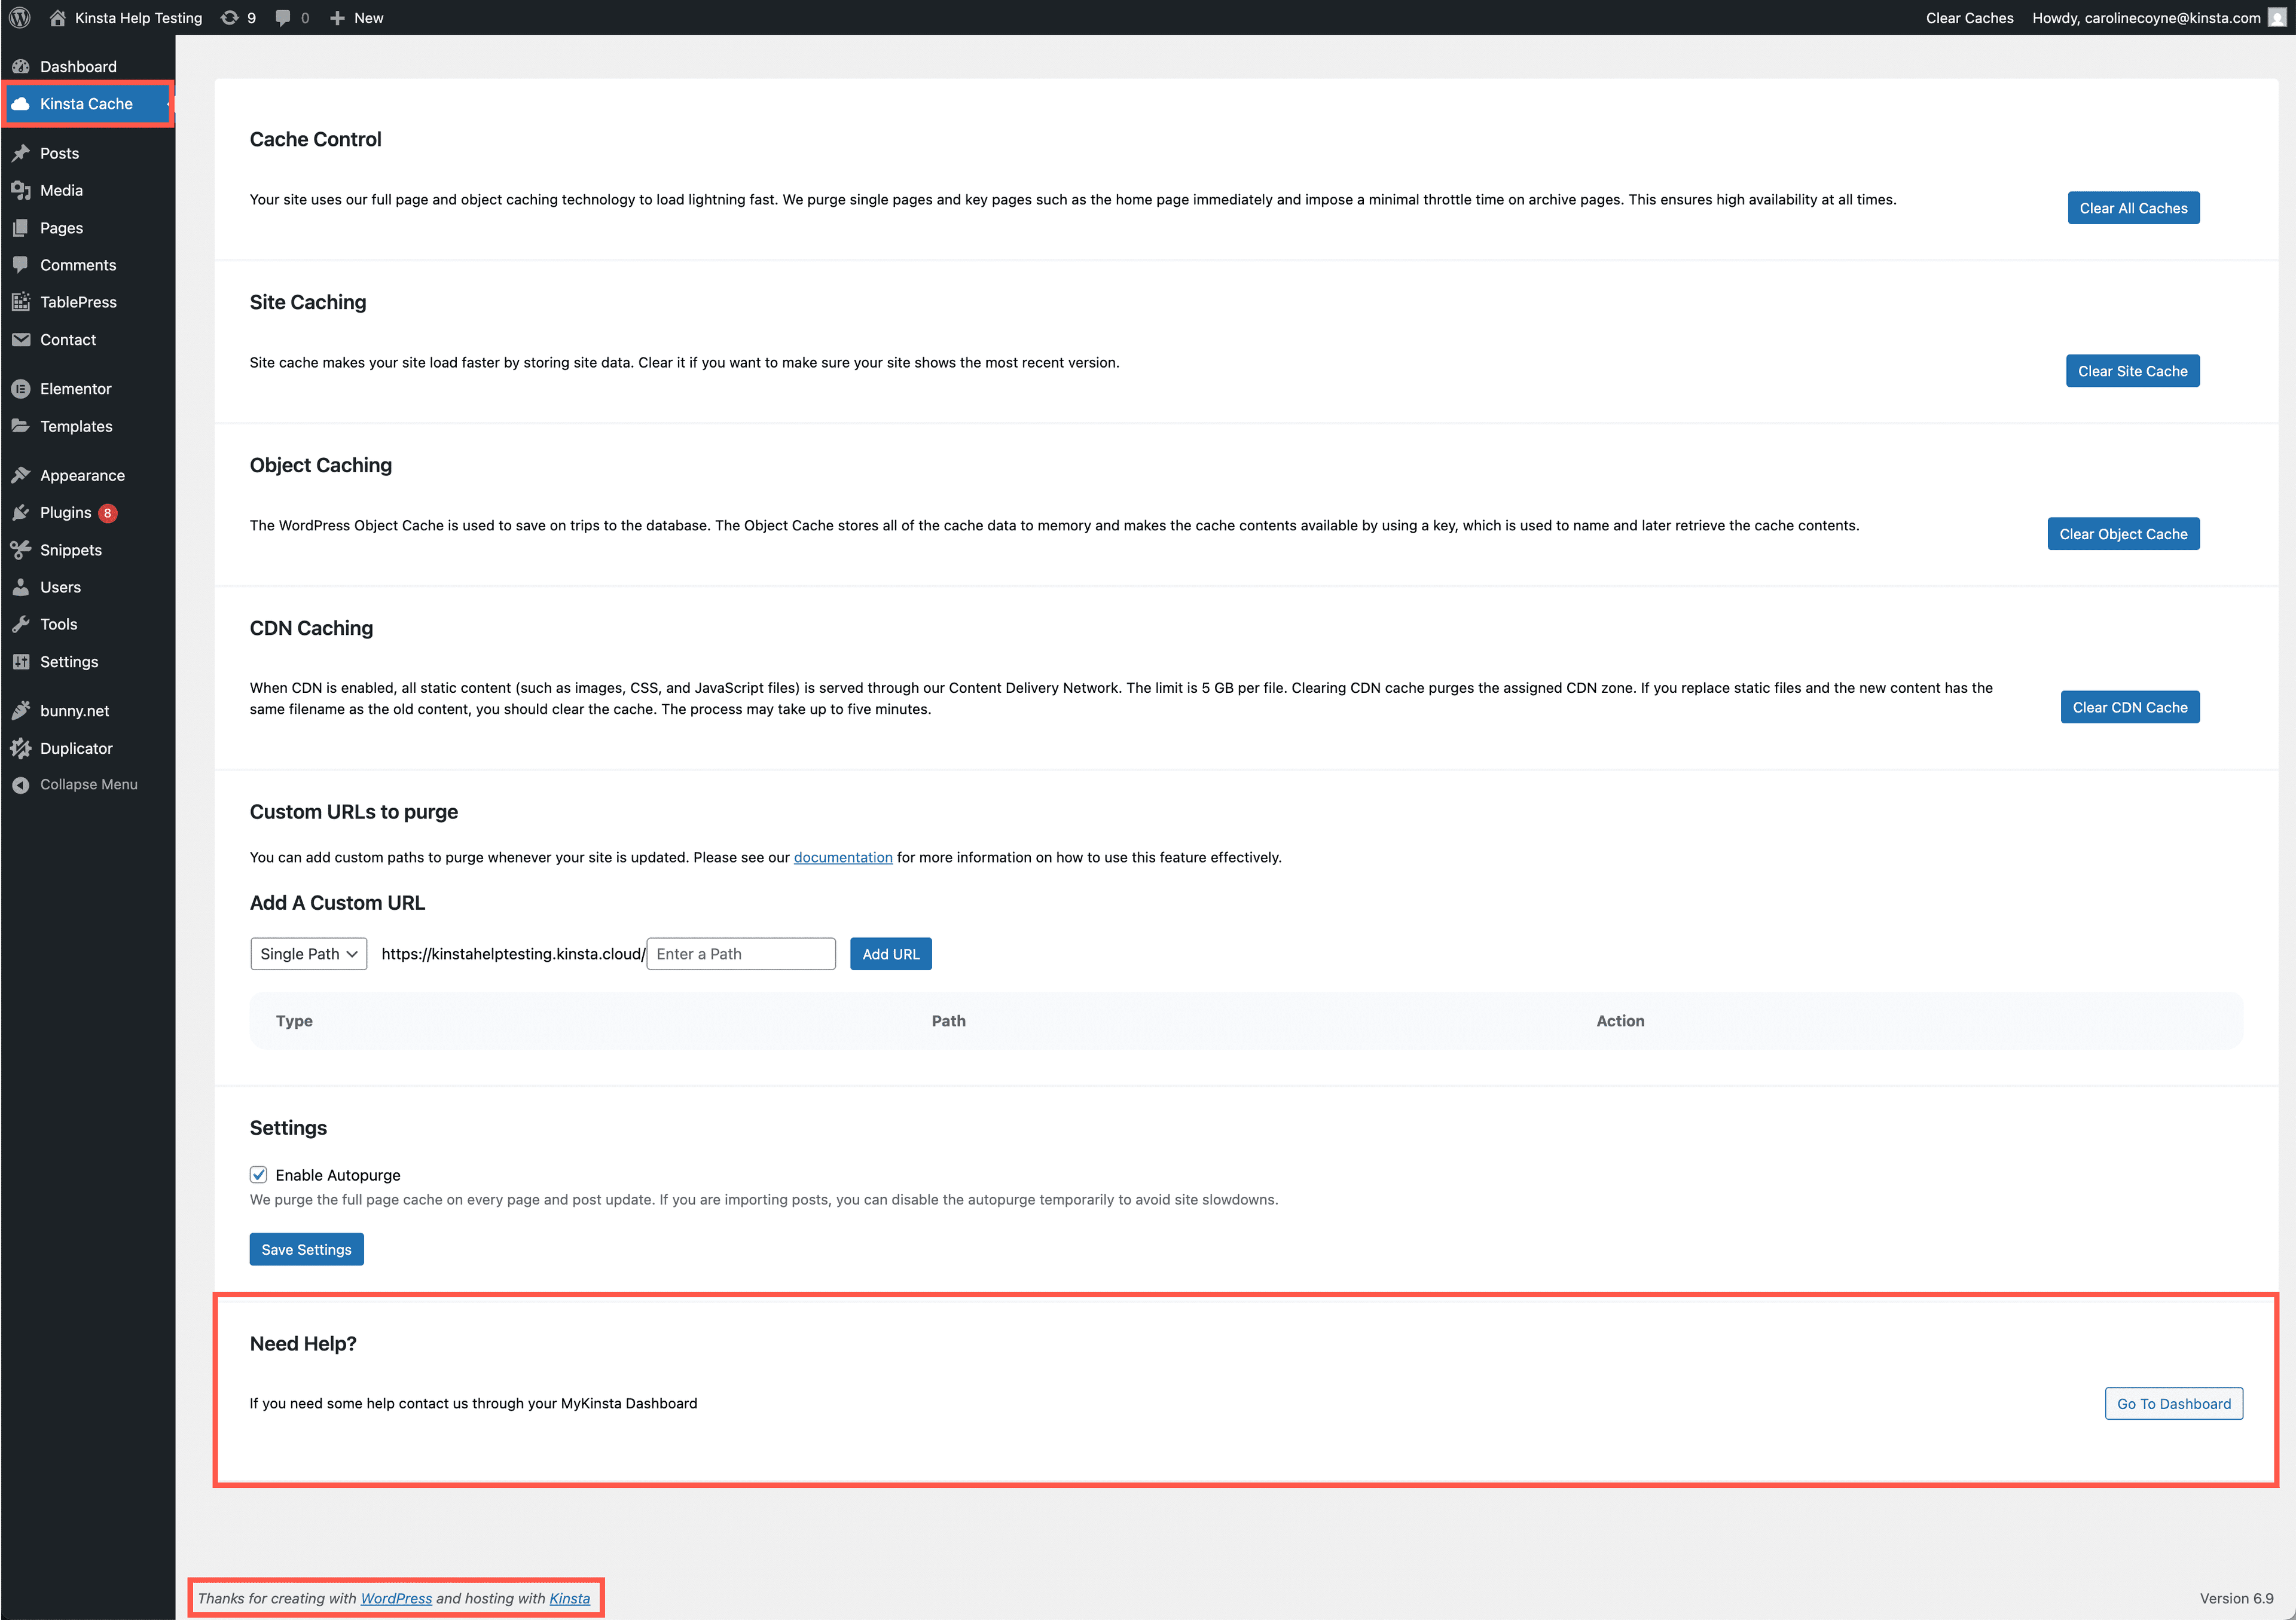Uncheck the Enable Autopurge checkbox
Screen dimensions: 2296x1620
pos(259,1174)
